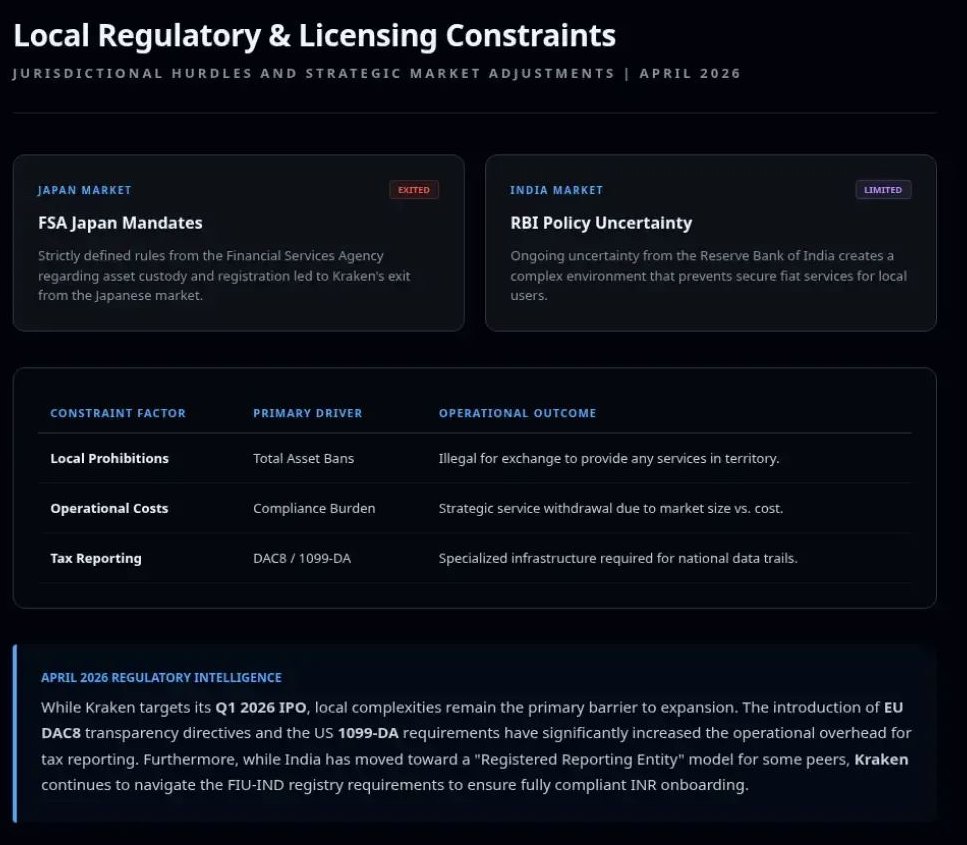The width and height of the screenshot is (967, 845).
Task: Open the FSA Japan Mandates heading
Action: click(120, 223)
